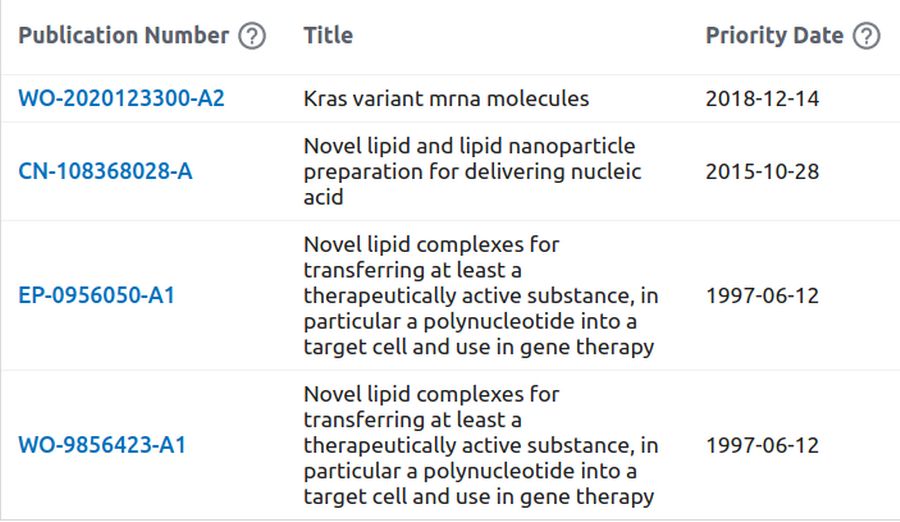Screen dimensions: 900x522
Task: Open patent CN-108368028-A link
Action: [x=105, y=171]
